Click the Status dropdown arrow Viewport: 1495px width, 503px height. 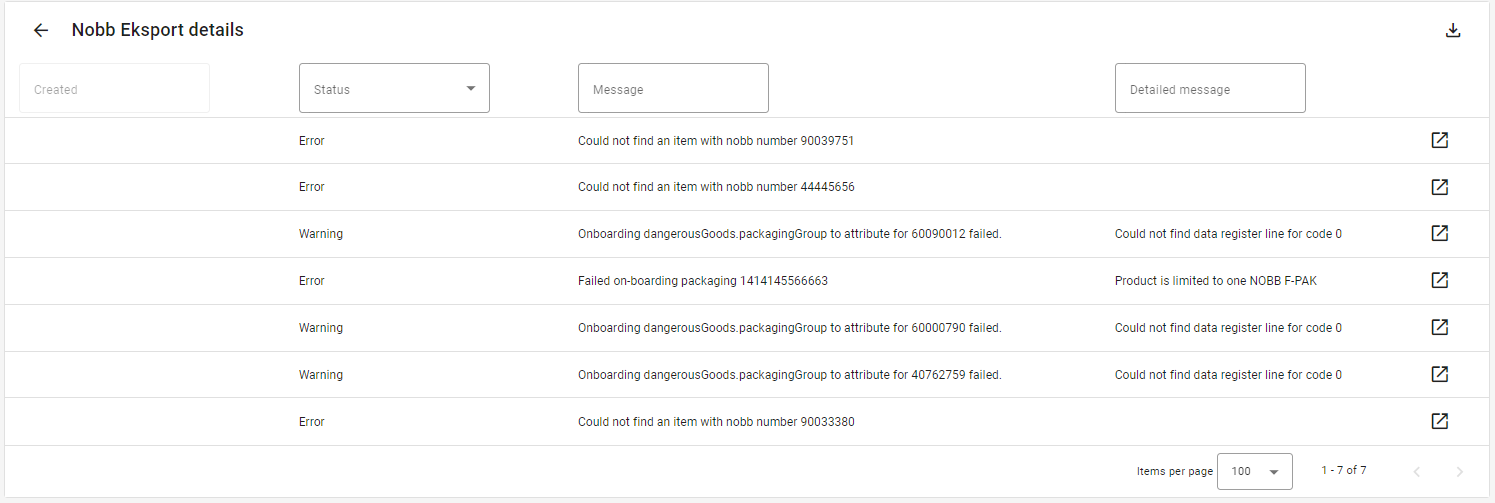[471, 88]
